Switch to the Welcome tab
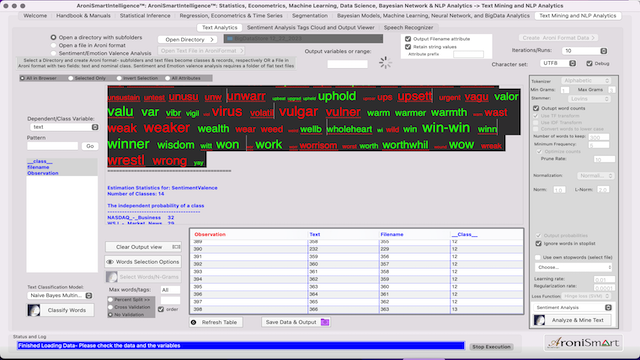 [x=35, y=16]
